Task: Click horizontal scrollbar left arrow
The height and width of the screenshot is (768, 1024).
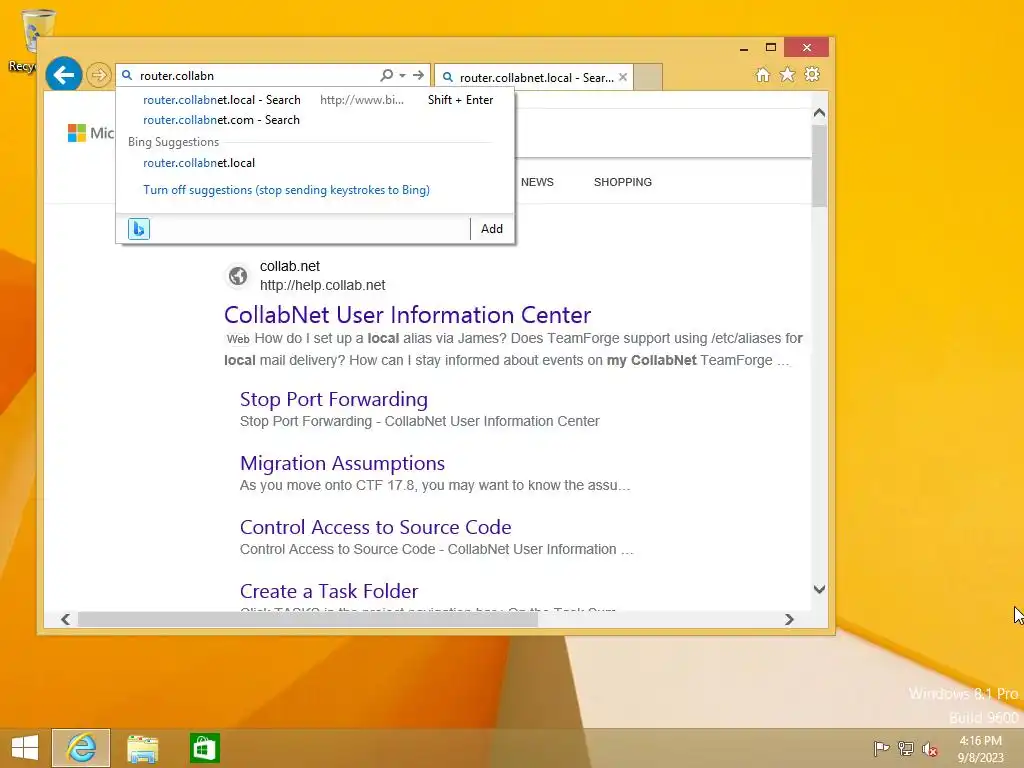Action: coord(65,619)
